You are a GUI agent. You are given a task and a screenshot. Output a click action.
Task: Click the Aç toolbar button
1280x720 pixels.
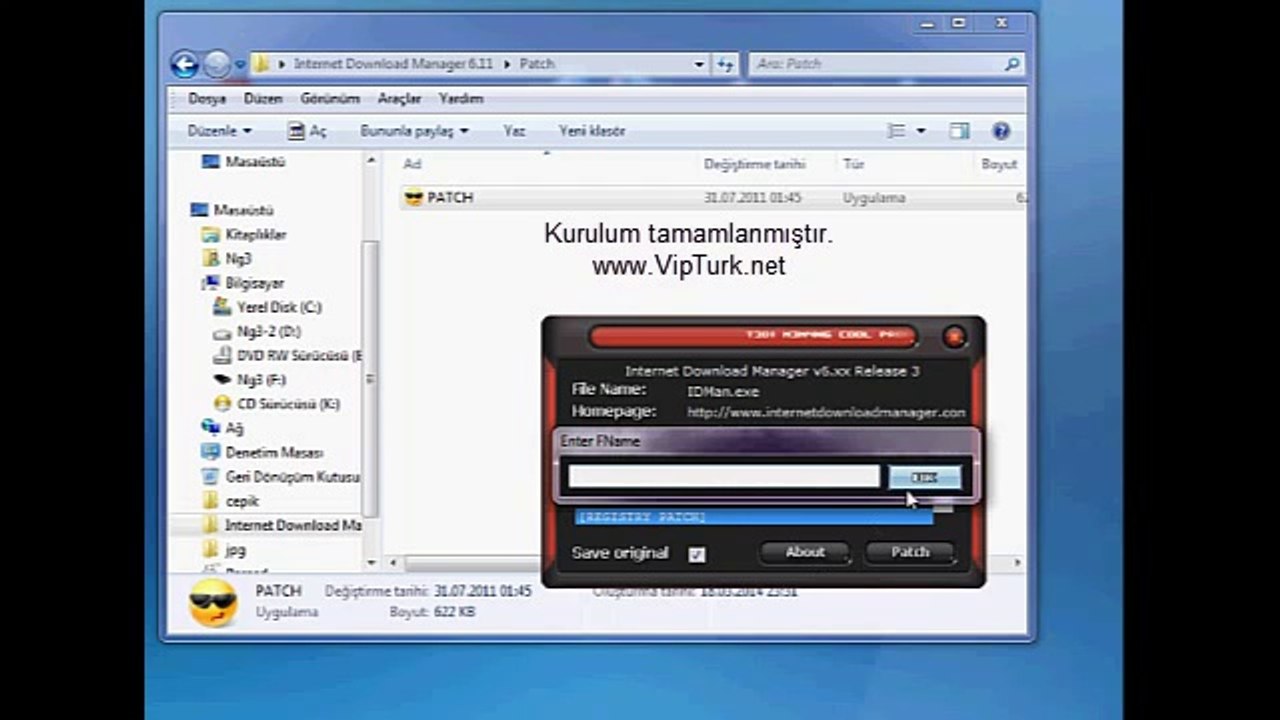pos(307,131)
